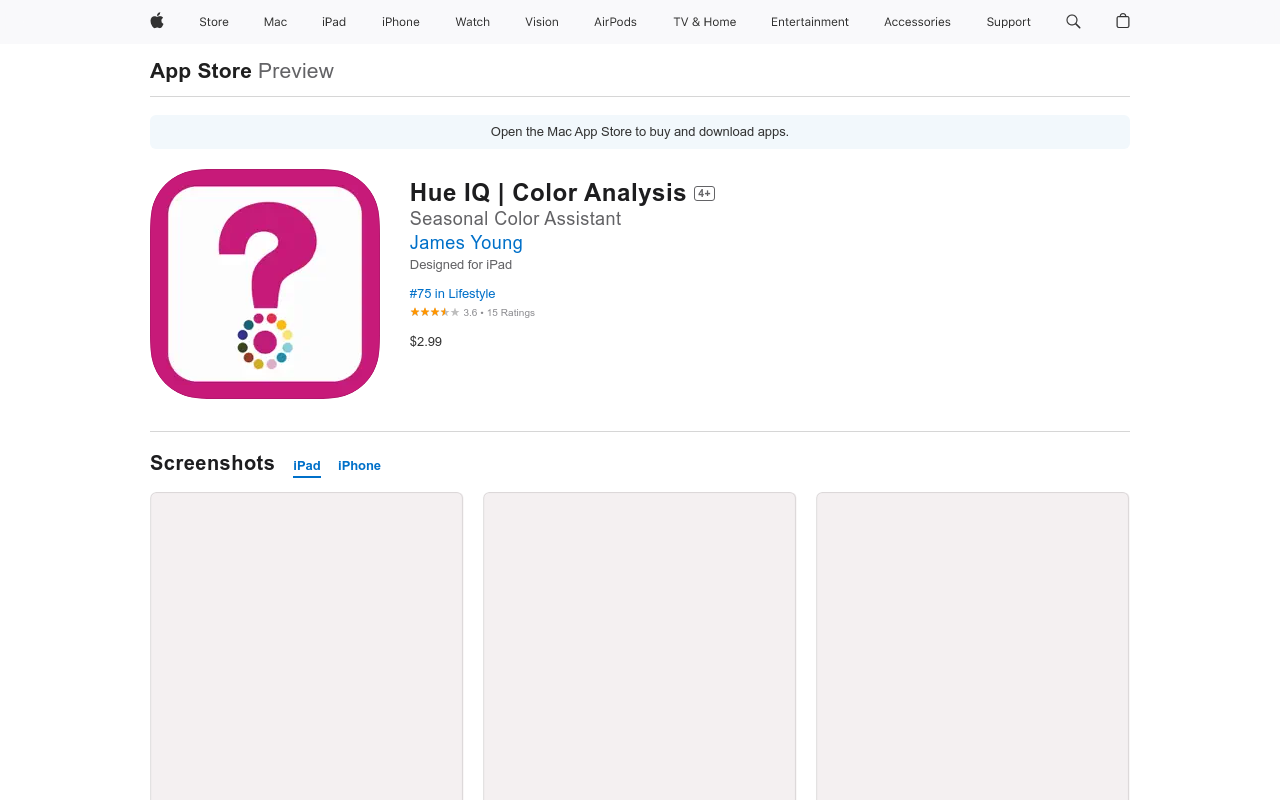
Task: Open the AirPods menu
Action: coord(615,22)
